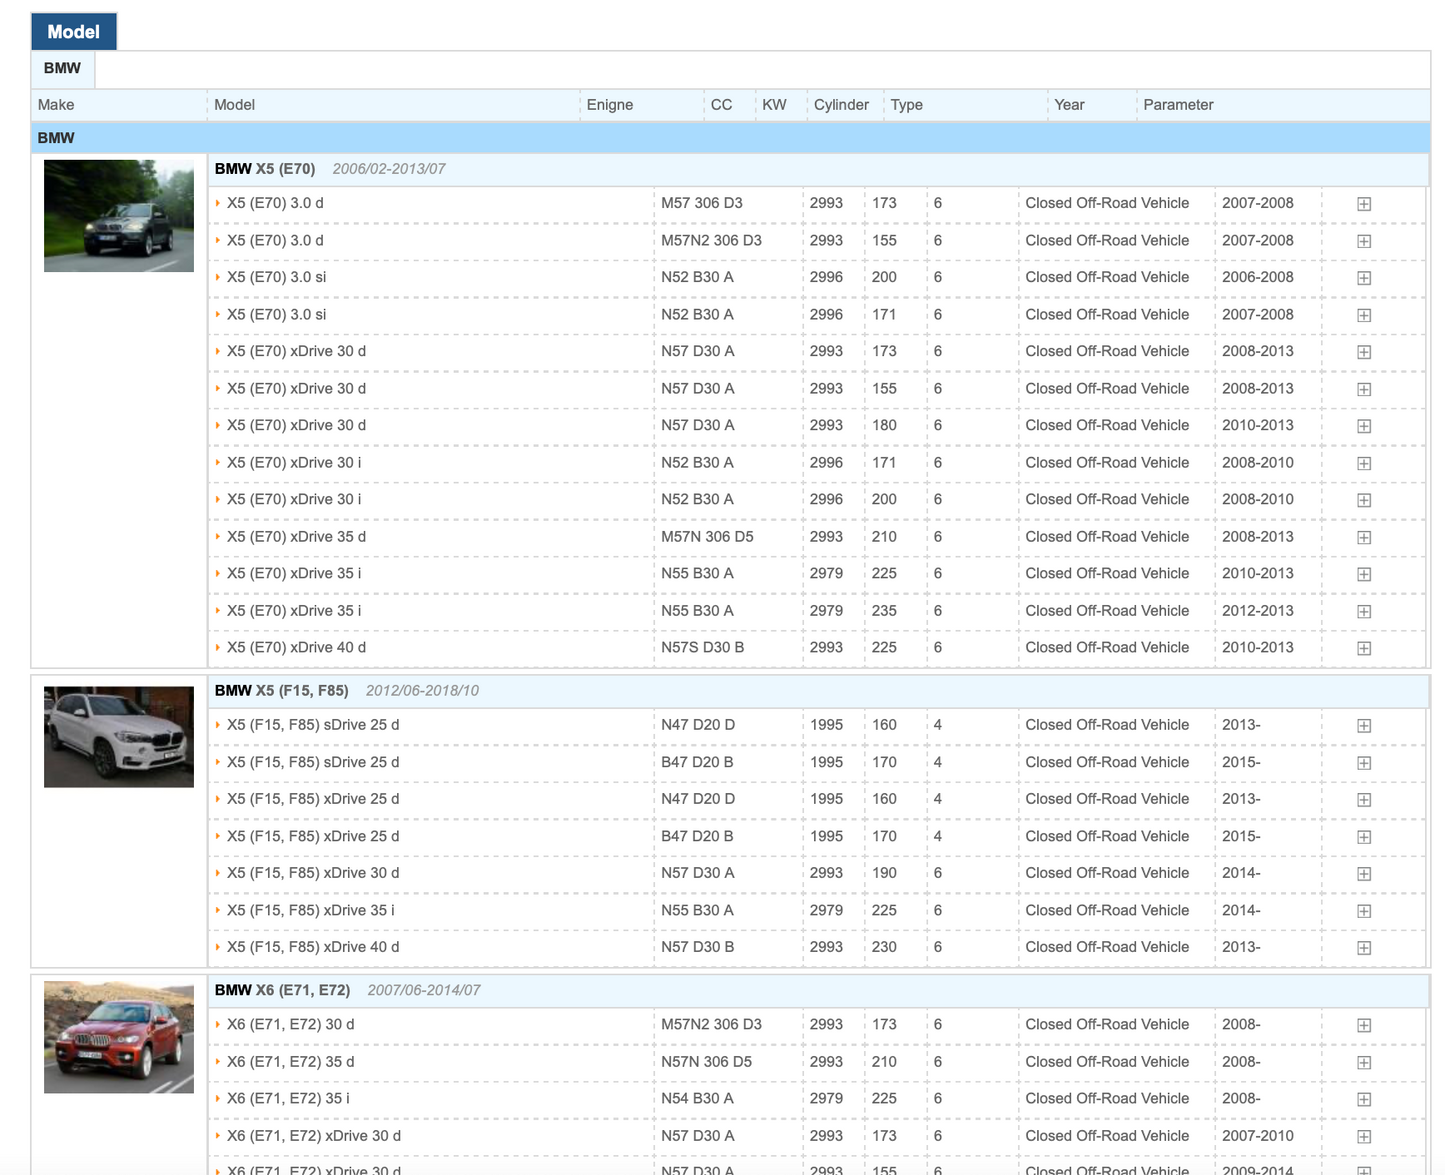
Task: Select the BMW make tab
Action: click(62, 69)
